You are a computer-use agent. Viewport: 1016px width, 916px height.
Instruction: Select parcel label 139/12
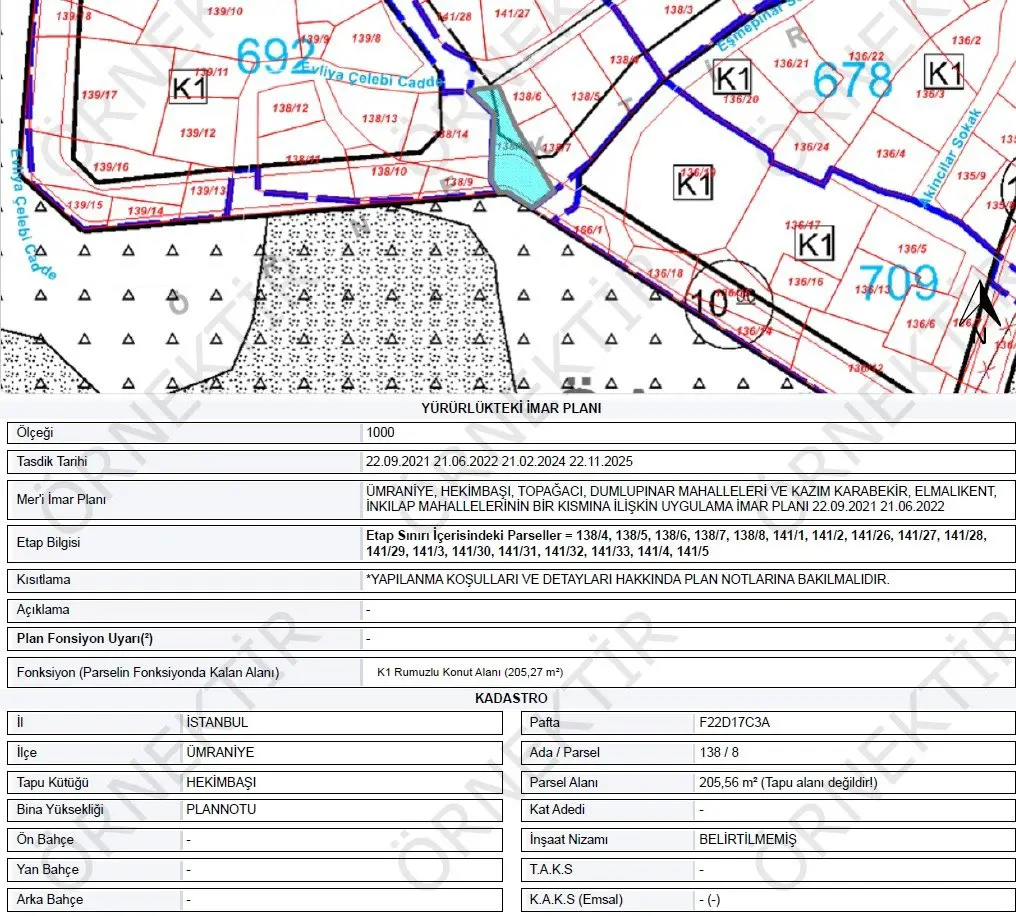tap(198, 132)
